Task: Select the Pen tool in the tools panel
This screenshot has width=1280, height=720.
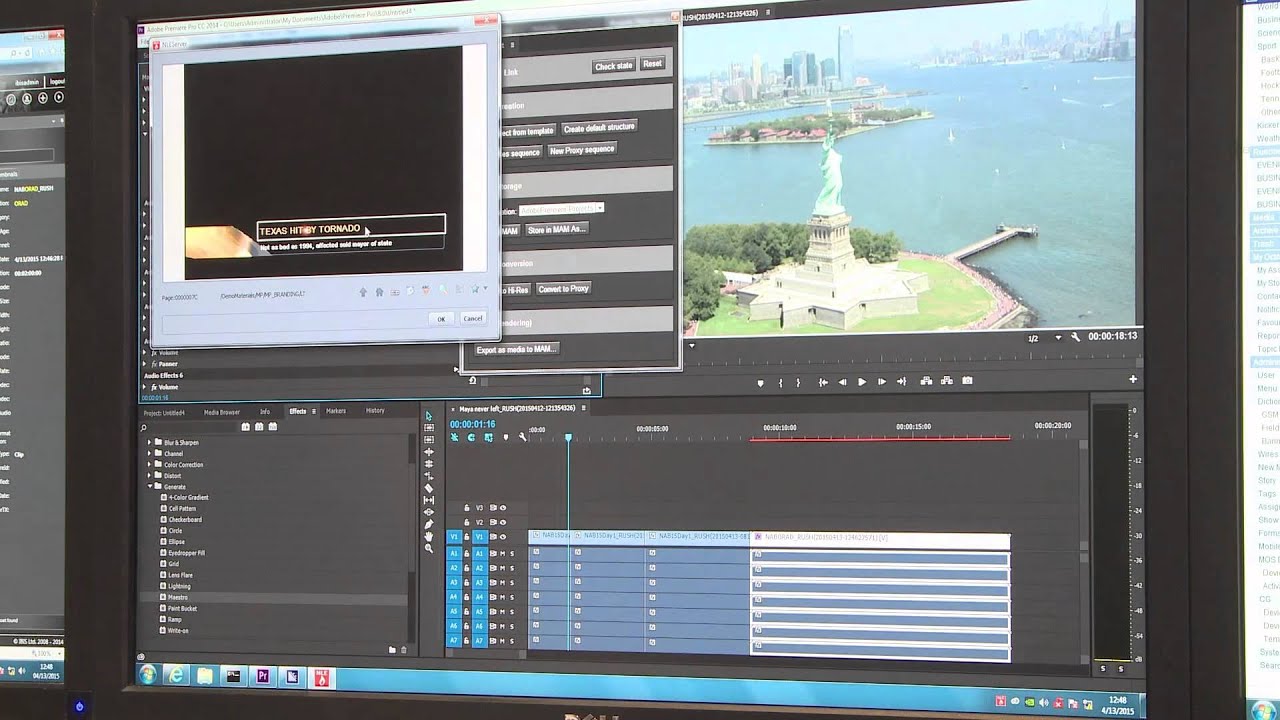Action: (429, 524)
